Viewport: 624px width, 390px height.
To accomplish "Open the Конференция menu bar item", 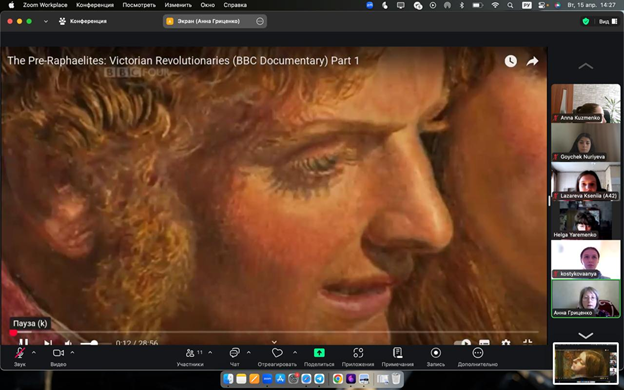I will click(x=95, y=5).
